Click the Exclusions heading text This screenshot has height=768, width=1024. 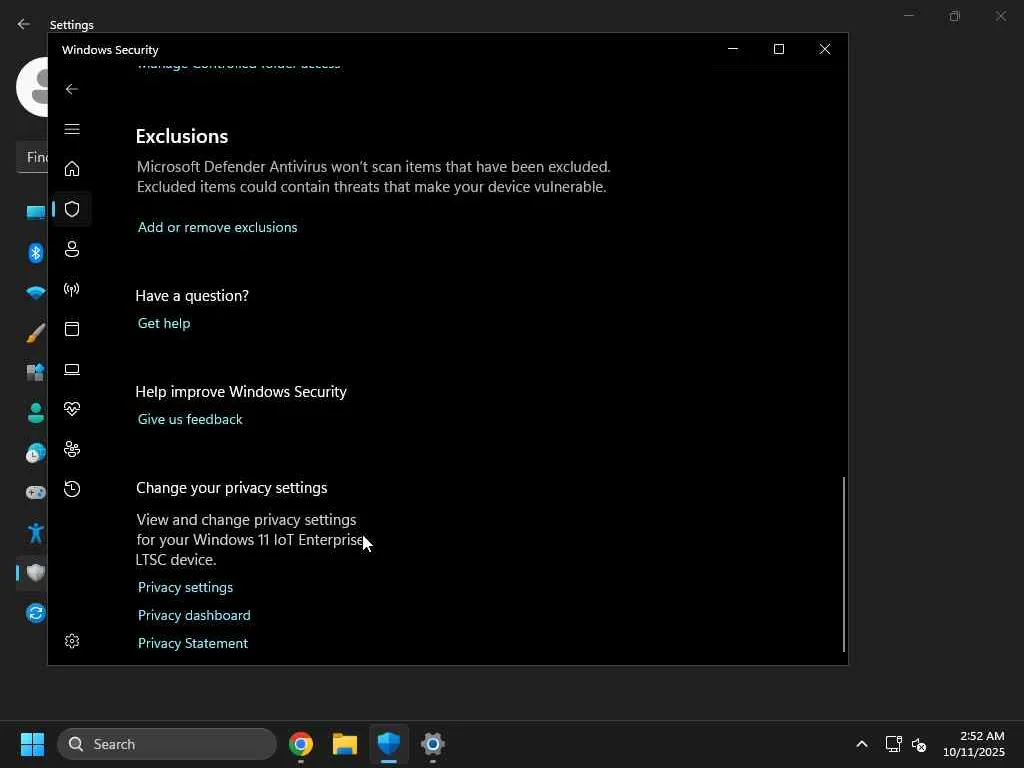[x=182, y=136]
